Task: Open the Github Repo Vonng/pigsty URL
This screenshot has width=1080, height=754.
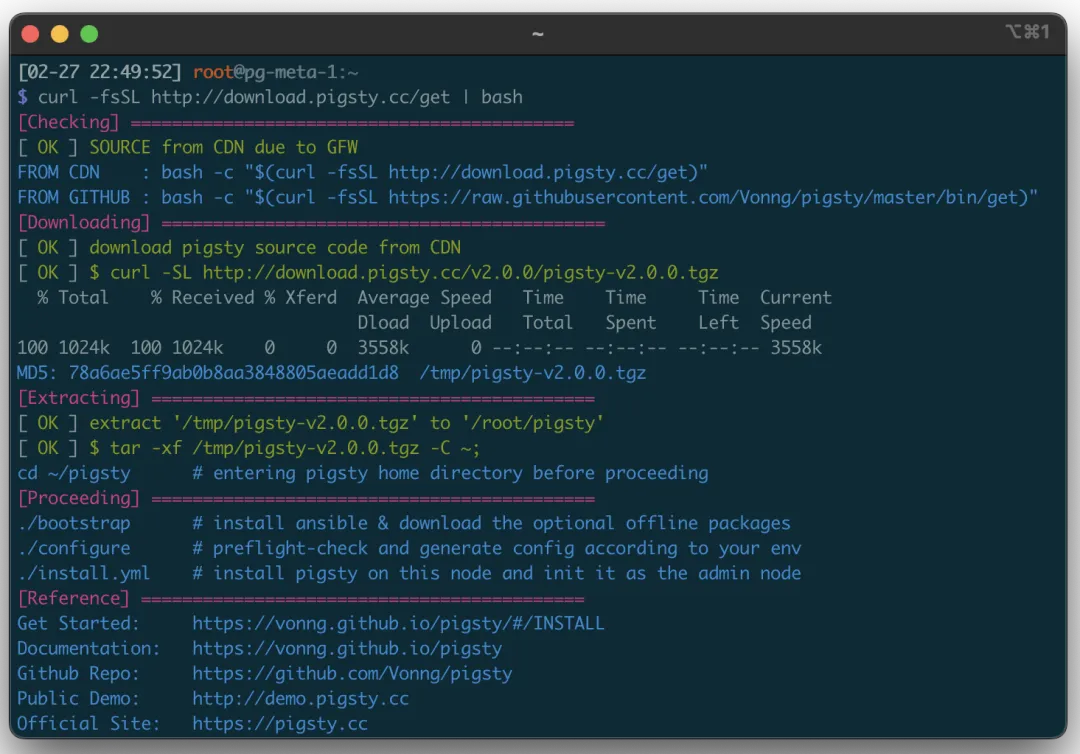Action: tap(352, 673)
